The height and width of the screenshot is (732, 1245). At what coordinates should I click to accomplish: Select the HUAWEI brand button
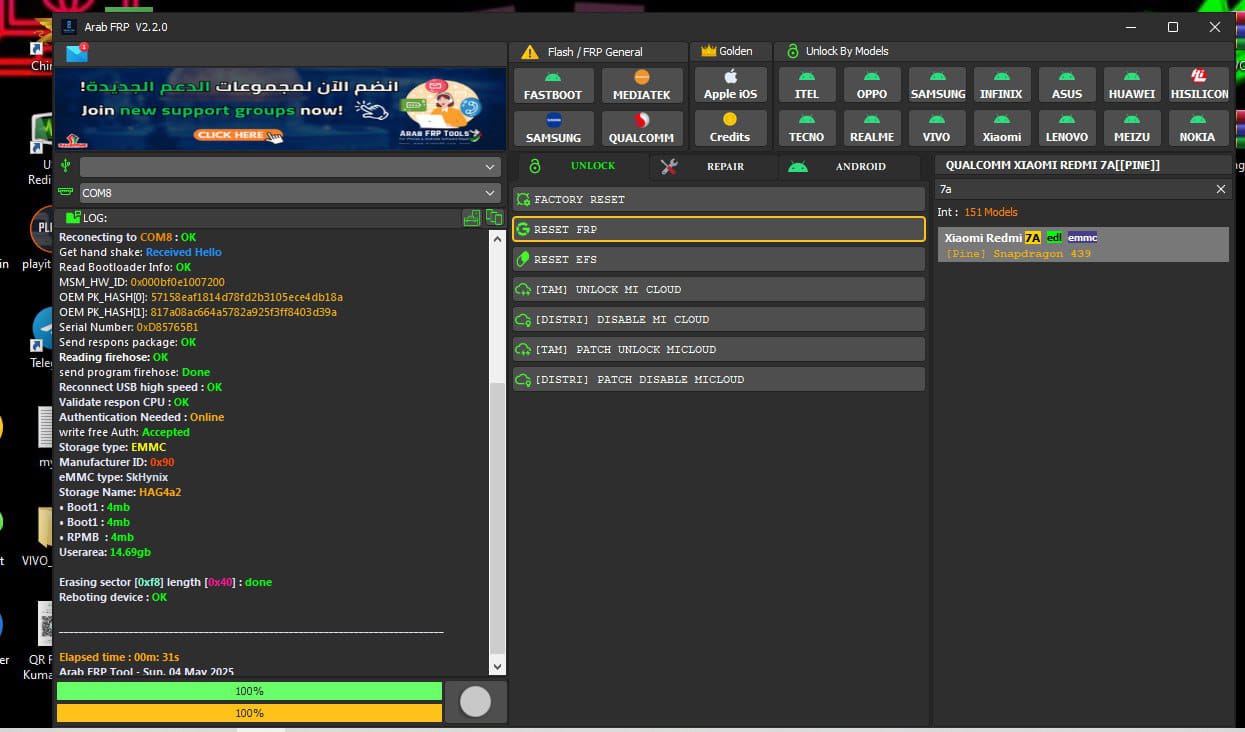tap(1132, 85)
